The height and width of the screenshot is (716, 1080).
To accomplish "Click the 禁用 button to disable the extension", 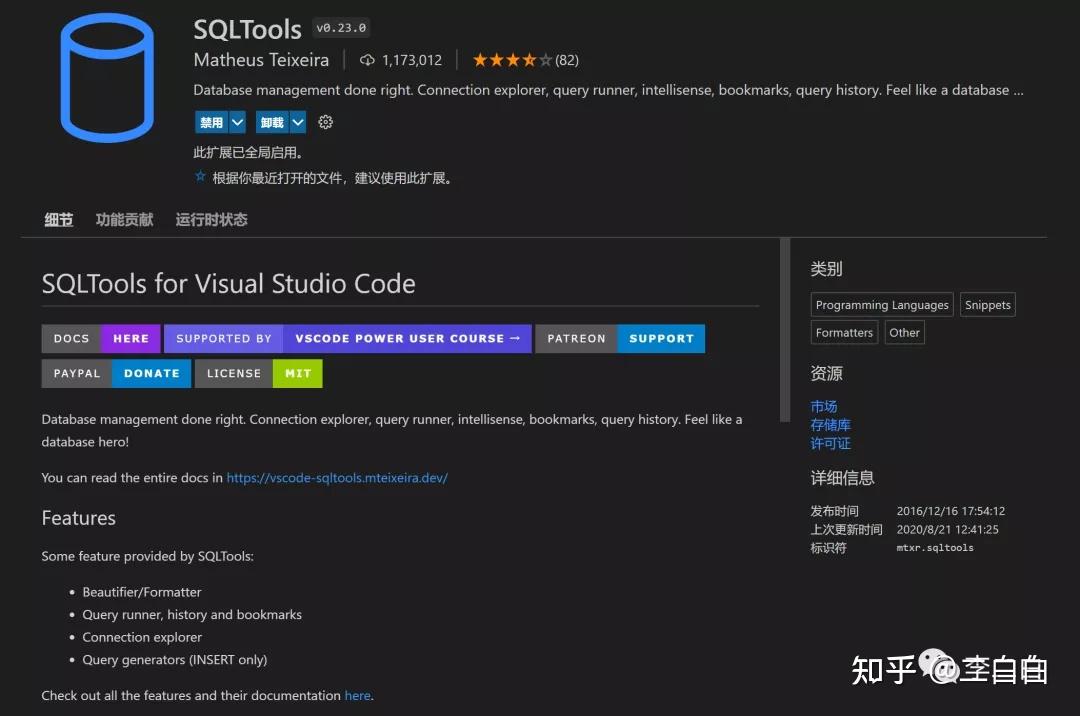I will (210, 121).
